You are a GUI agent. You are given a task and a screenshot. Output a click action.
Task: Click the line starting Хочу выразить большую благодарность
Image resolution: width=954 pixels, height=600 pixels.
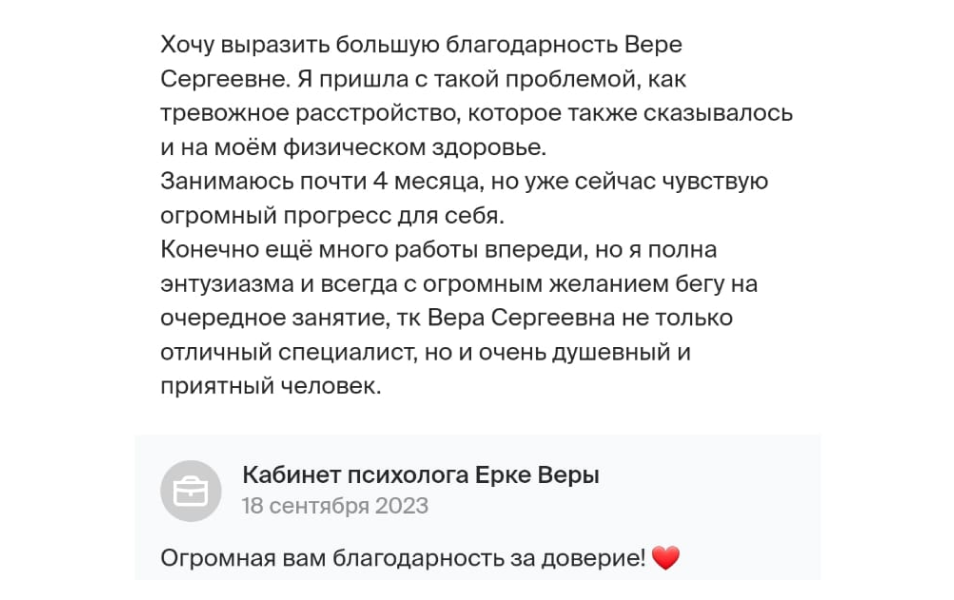coord(421,45)
